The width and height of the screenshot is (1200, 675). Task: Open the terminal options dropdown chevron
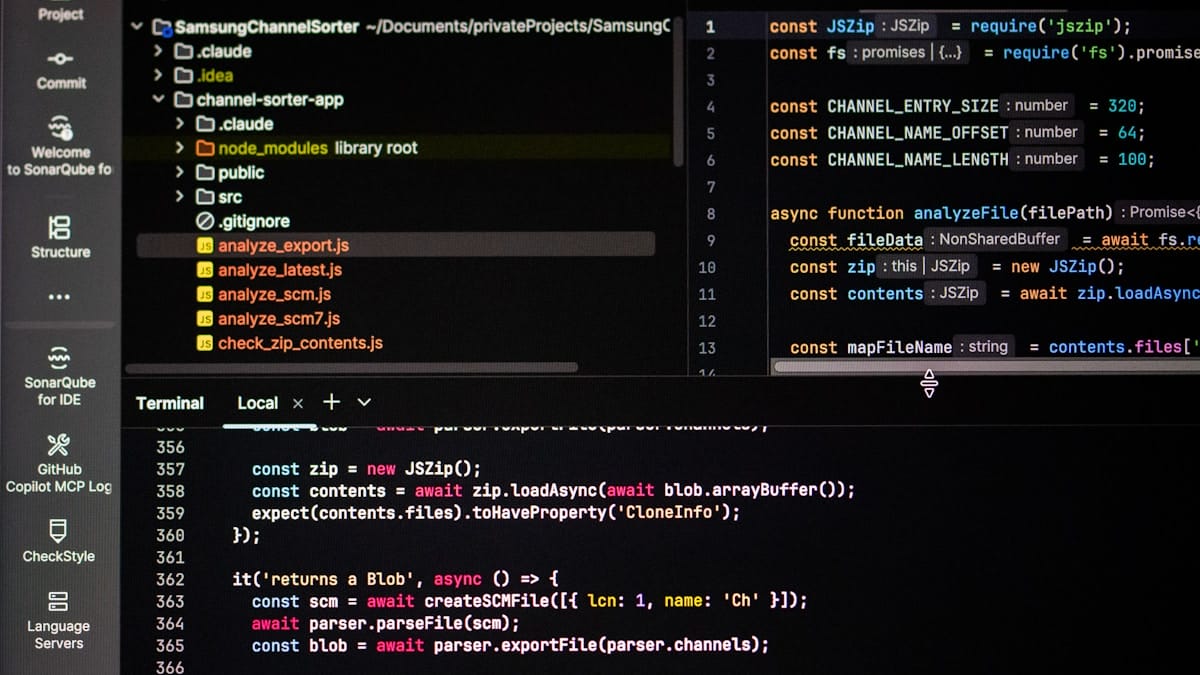click(x=364, y=402)
